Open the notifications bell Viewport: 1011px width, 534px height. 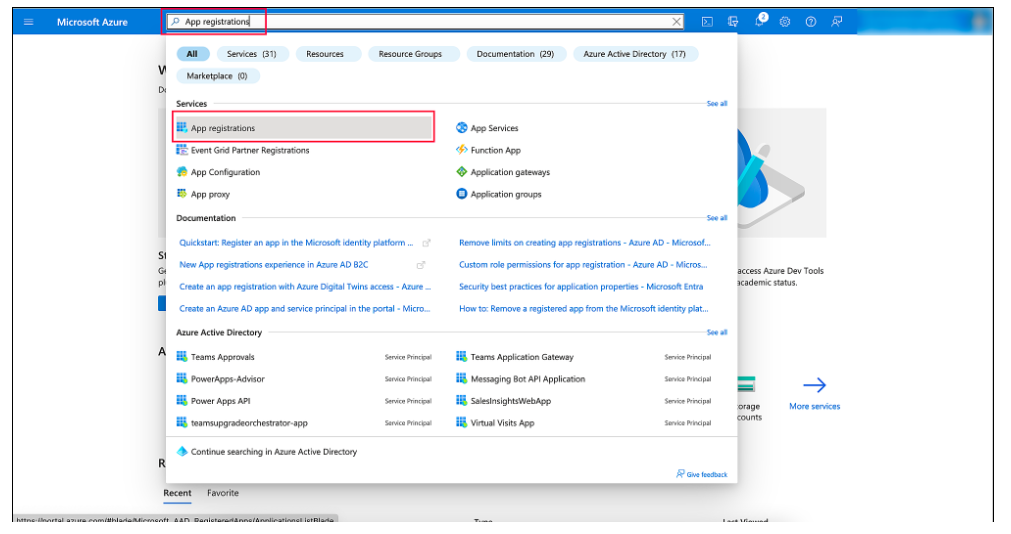tap(759, 21)
